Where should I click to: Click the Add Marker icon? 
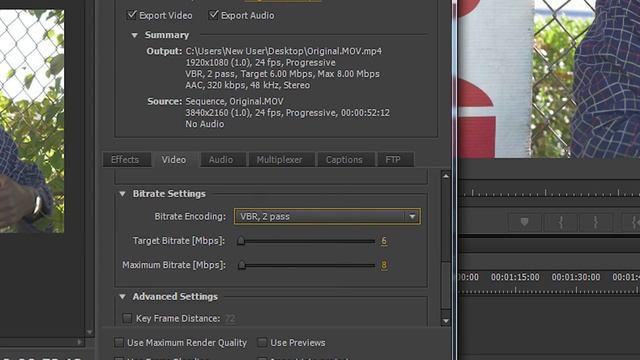click(x=524, y=222)
